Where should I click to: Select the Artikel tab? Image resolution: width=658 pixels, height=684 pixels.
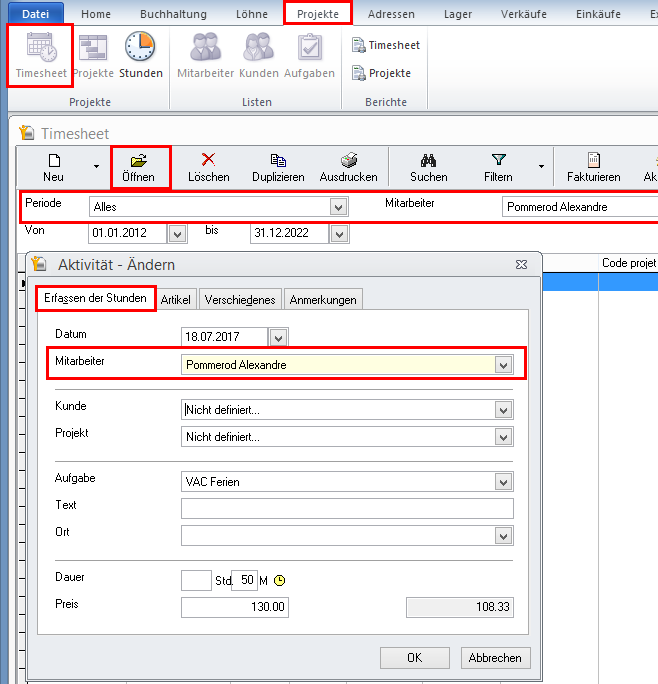tap(175, 300)
